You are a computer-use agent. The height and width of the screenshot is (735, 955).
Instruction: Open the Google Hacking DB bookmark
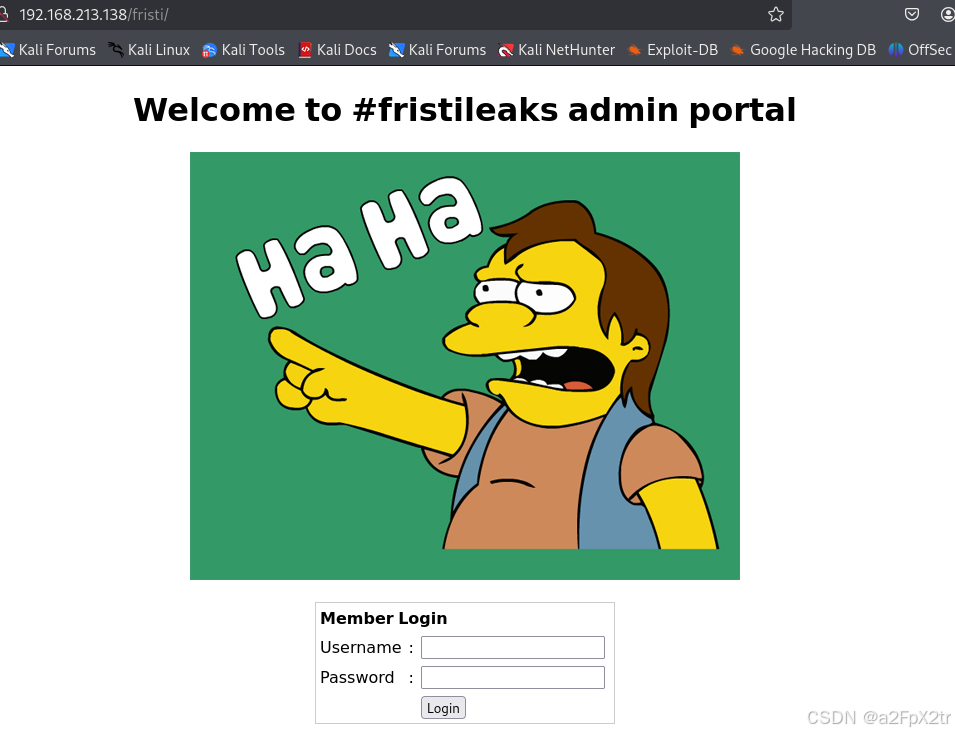(803, 50)
